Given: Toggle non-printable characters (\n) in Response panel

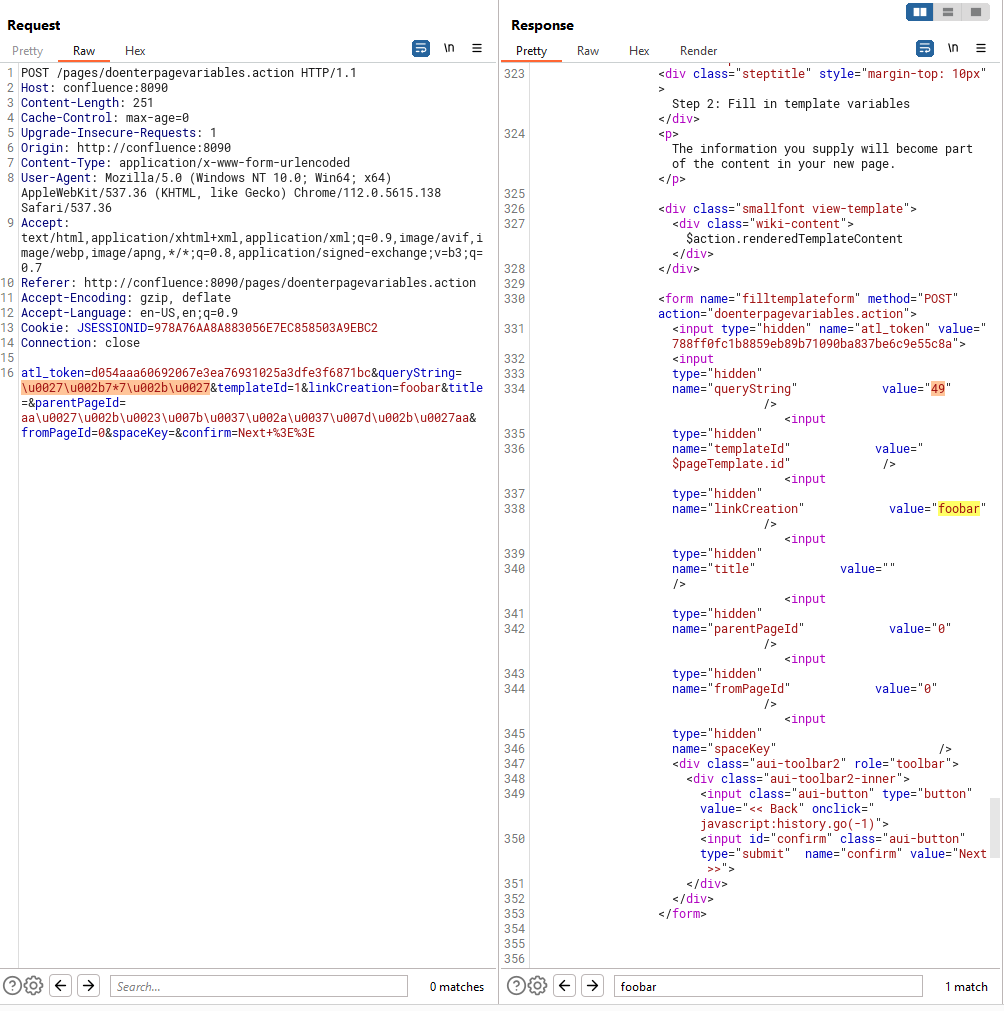Looking at the screenshot, I should (x=953, y=48).
